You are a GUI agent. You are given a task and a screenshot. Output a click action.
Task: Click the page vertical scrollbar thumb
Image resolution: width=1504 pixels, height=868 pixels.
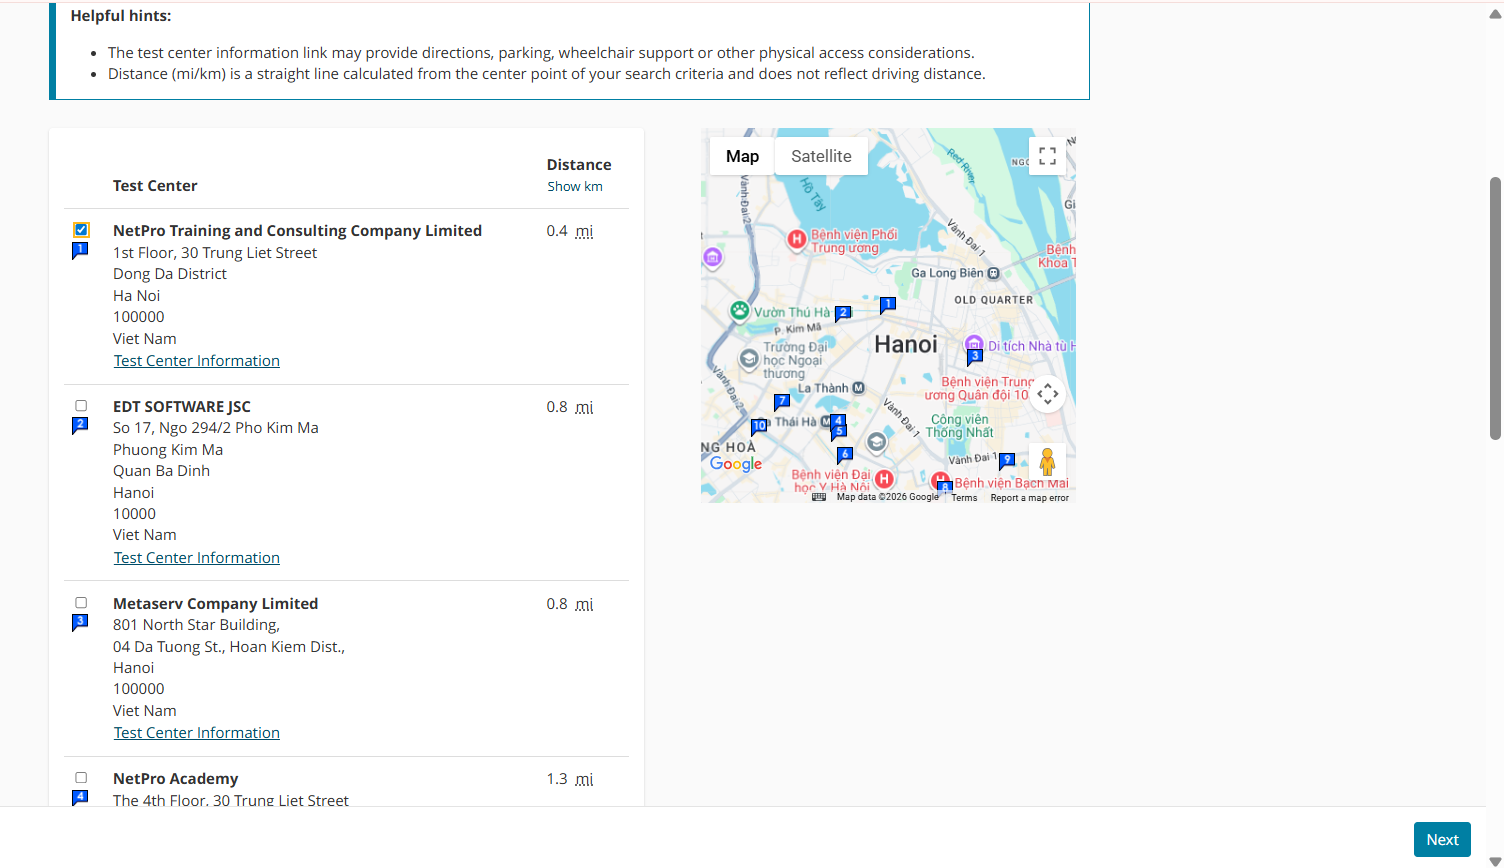pos(1495,308)
